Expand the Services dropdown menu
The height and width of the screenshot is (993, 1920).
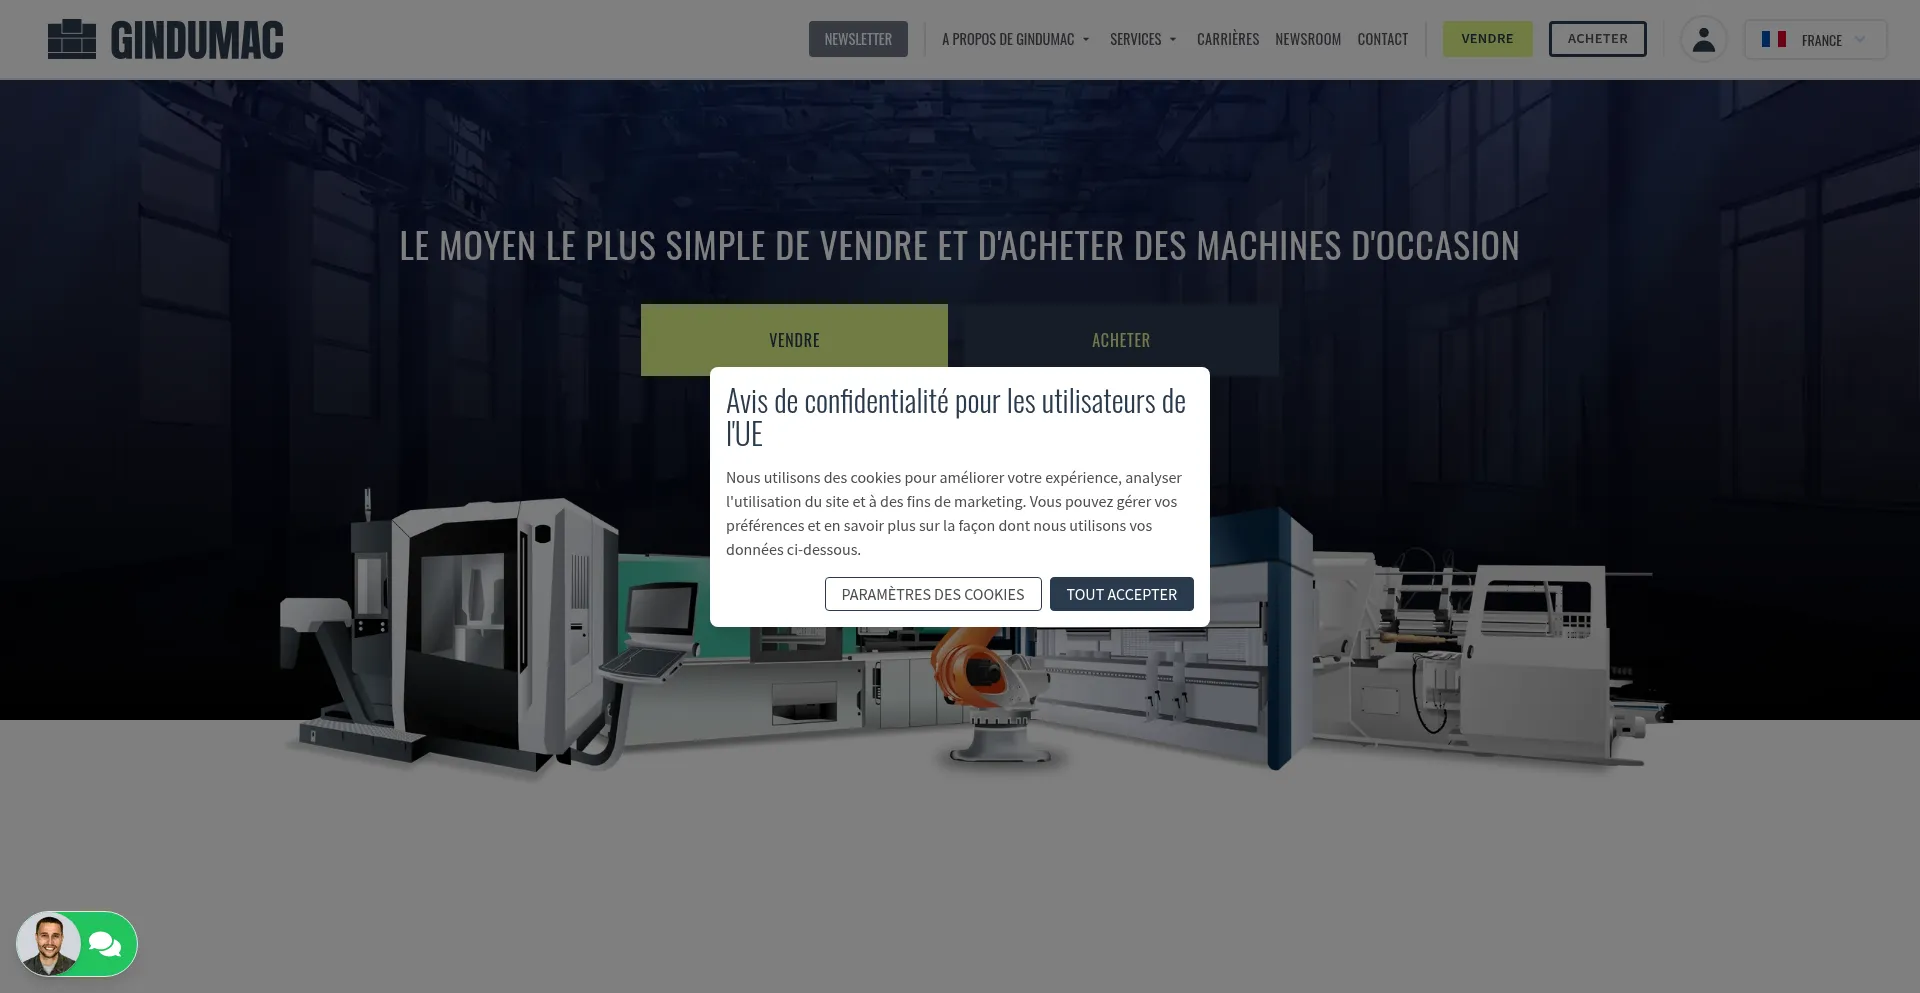coord(1143,40)
